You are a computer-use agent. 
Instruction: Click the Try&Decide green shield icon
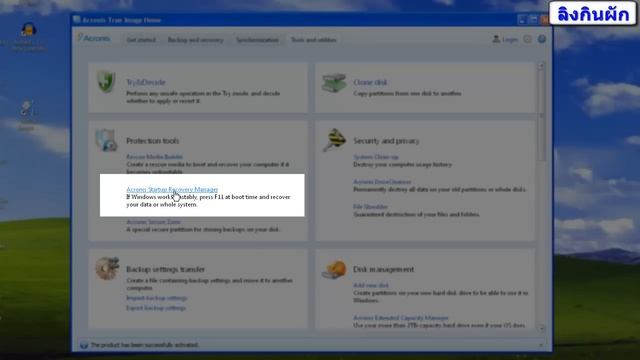[x=106, y=82]
